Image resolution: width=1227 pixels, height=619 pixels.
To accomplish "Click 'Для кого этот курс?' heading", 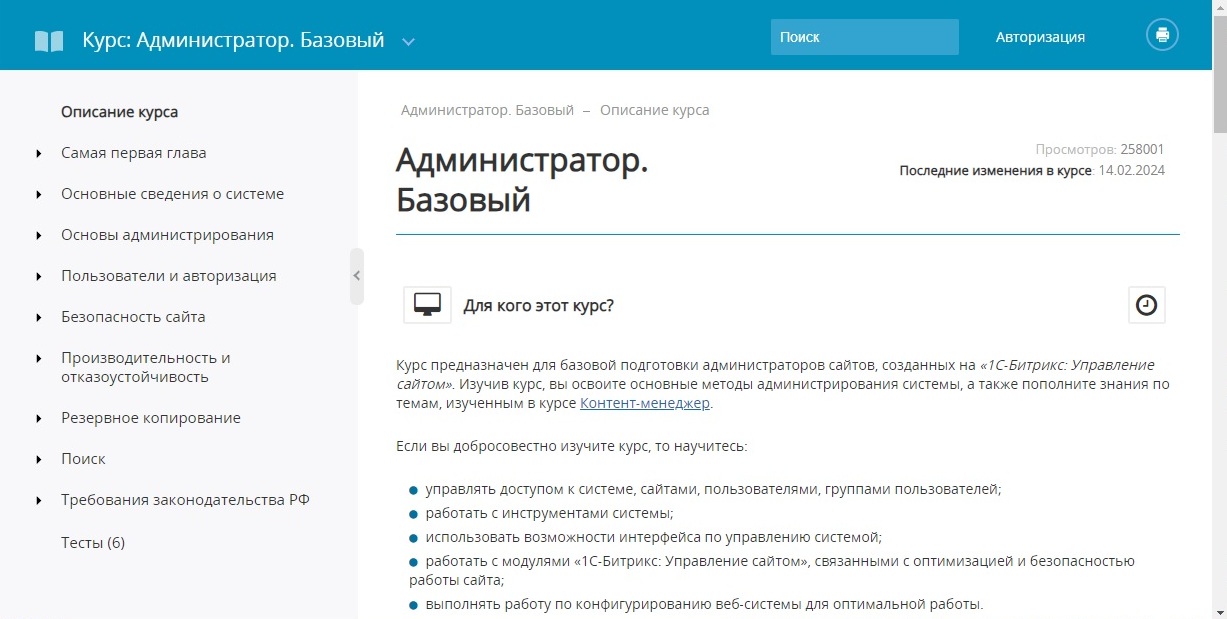I will pyautogui.click(x=538, y=305).
